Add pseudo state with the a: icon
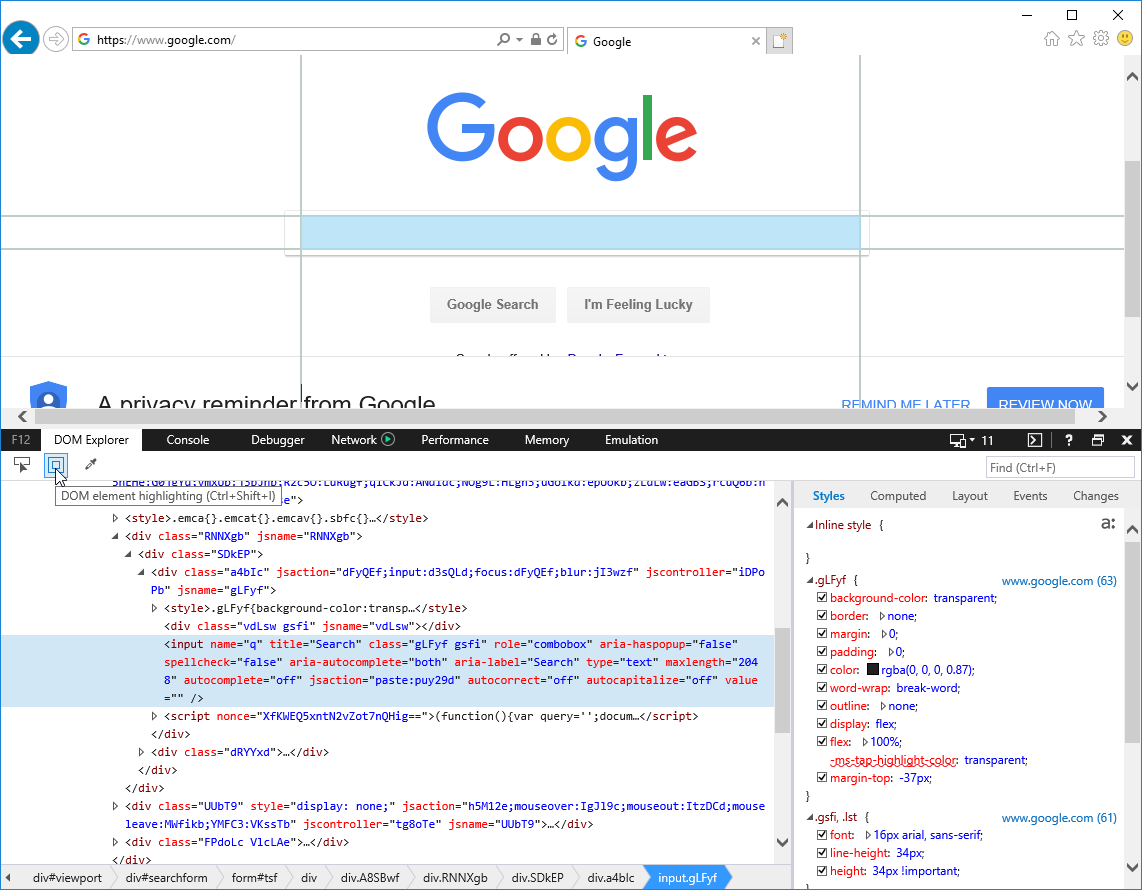The height and width of the screenshot is (890, 1142). coord(1108,523)
